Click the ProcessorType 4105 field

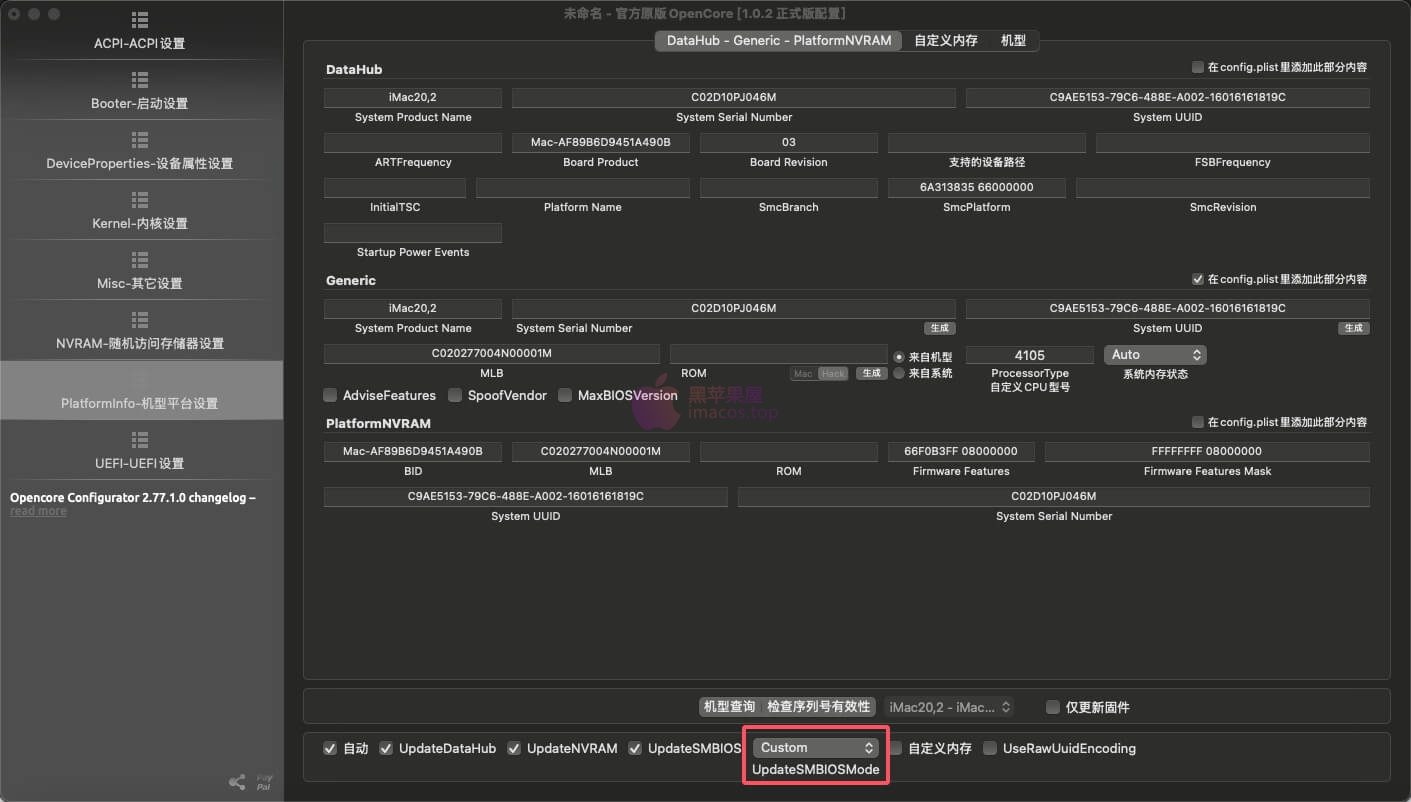point(1030,355)
